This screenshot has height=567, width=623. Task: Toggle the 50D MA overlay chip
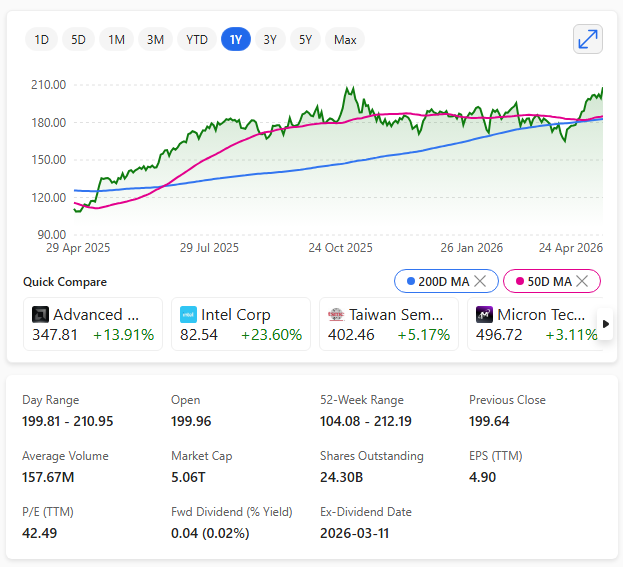543,282
